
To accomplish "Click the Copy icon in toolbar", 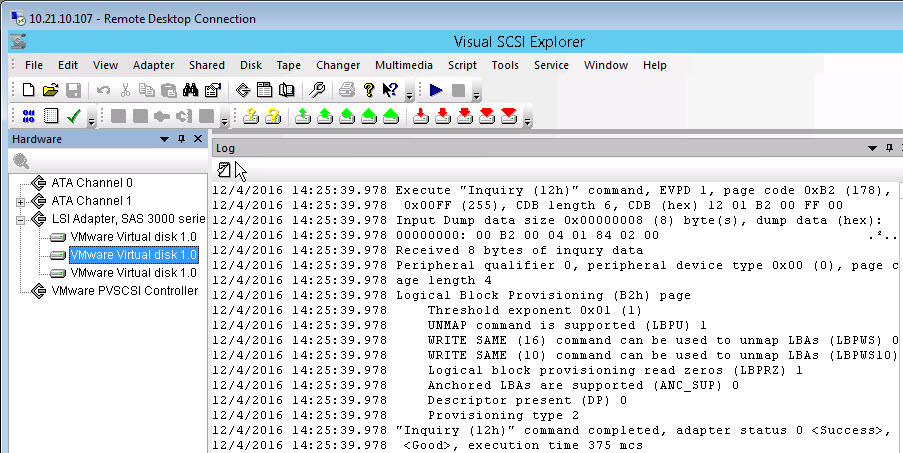I will click(x=147, y=90).
